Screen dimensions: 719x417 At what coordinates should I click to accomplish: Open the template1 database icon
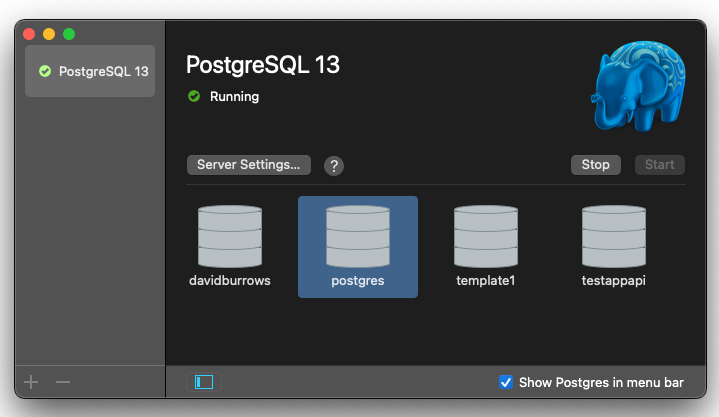point(486,237)
